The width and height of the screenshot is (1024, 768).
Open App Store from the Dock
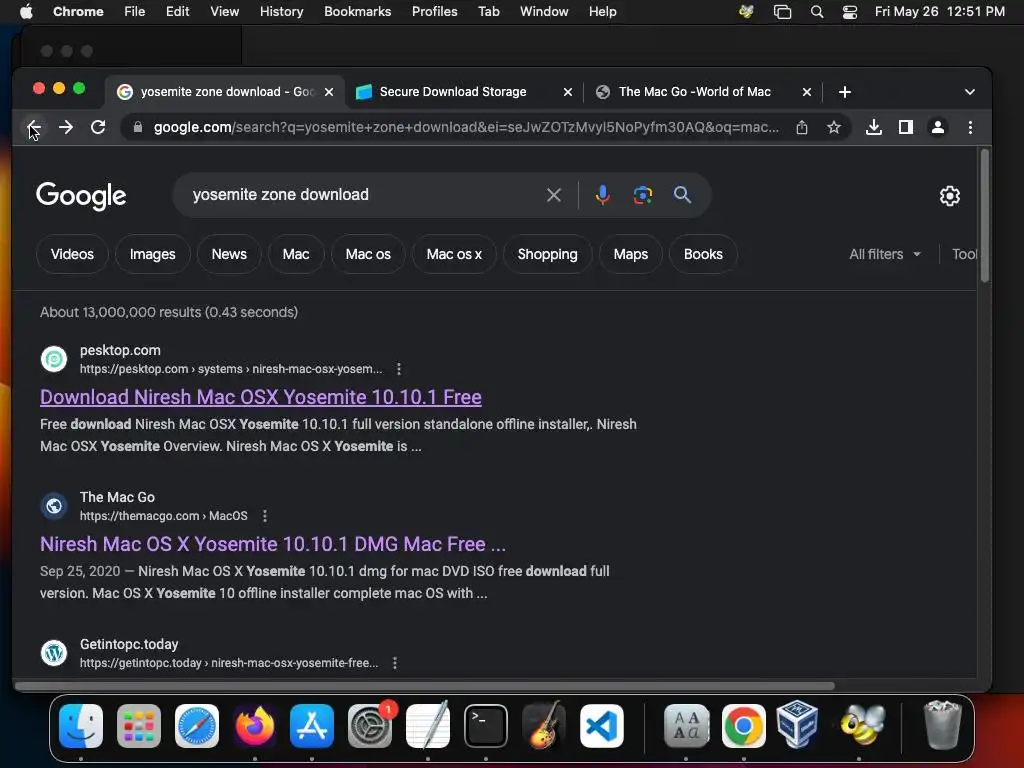(x=312, y=726)
